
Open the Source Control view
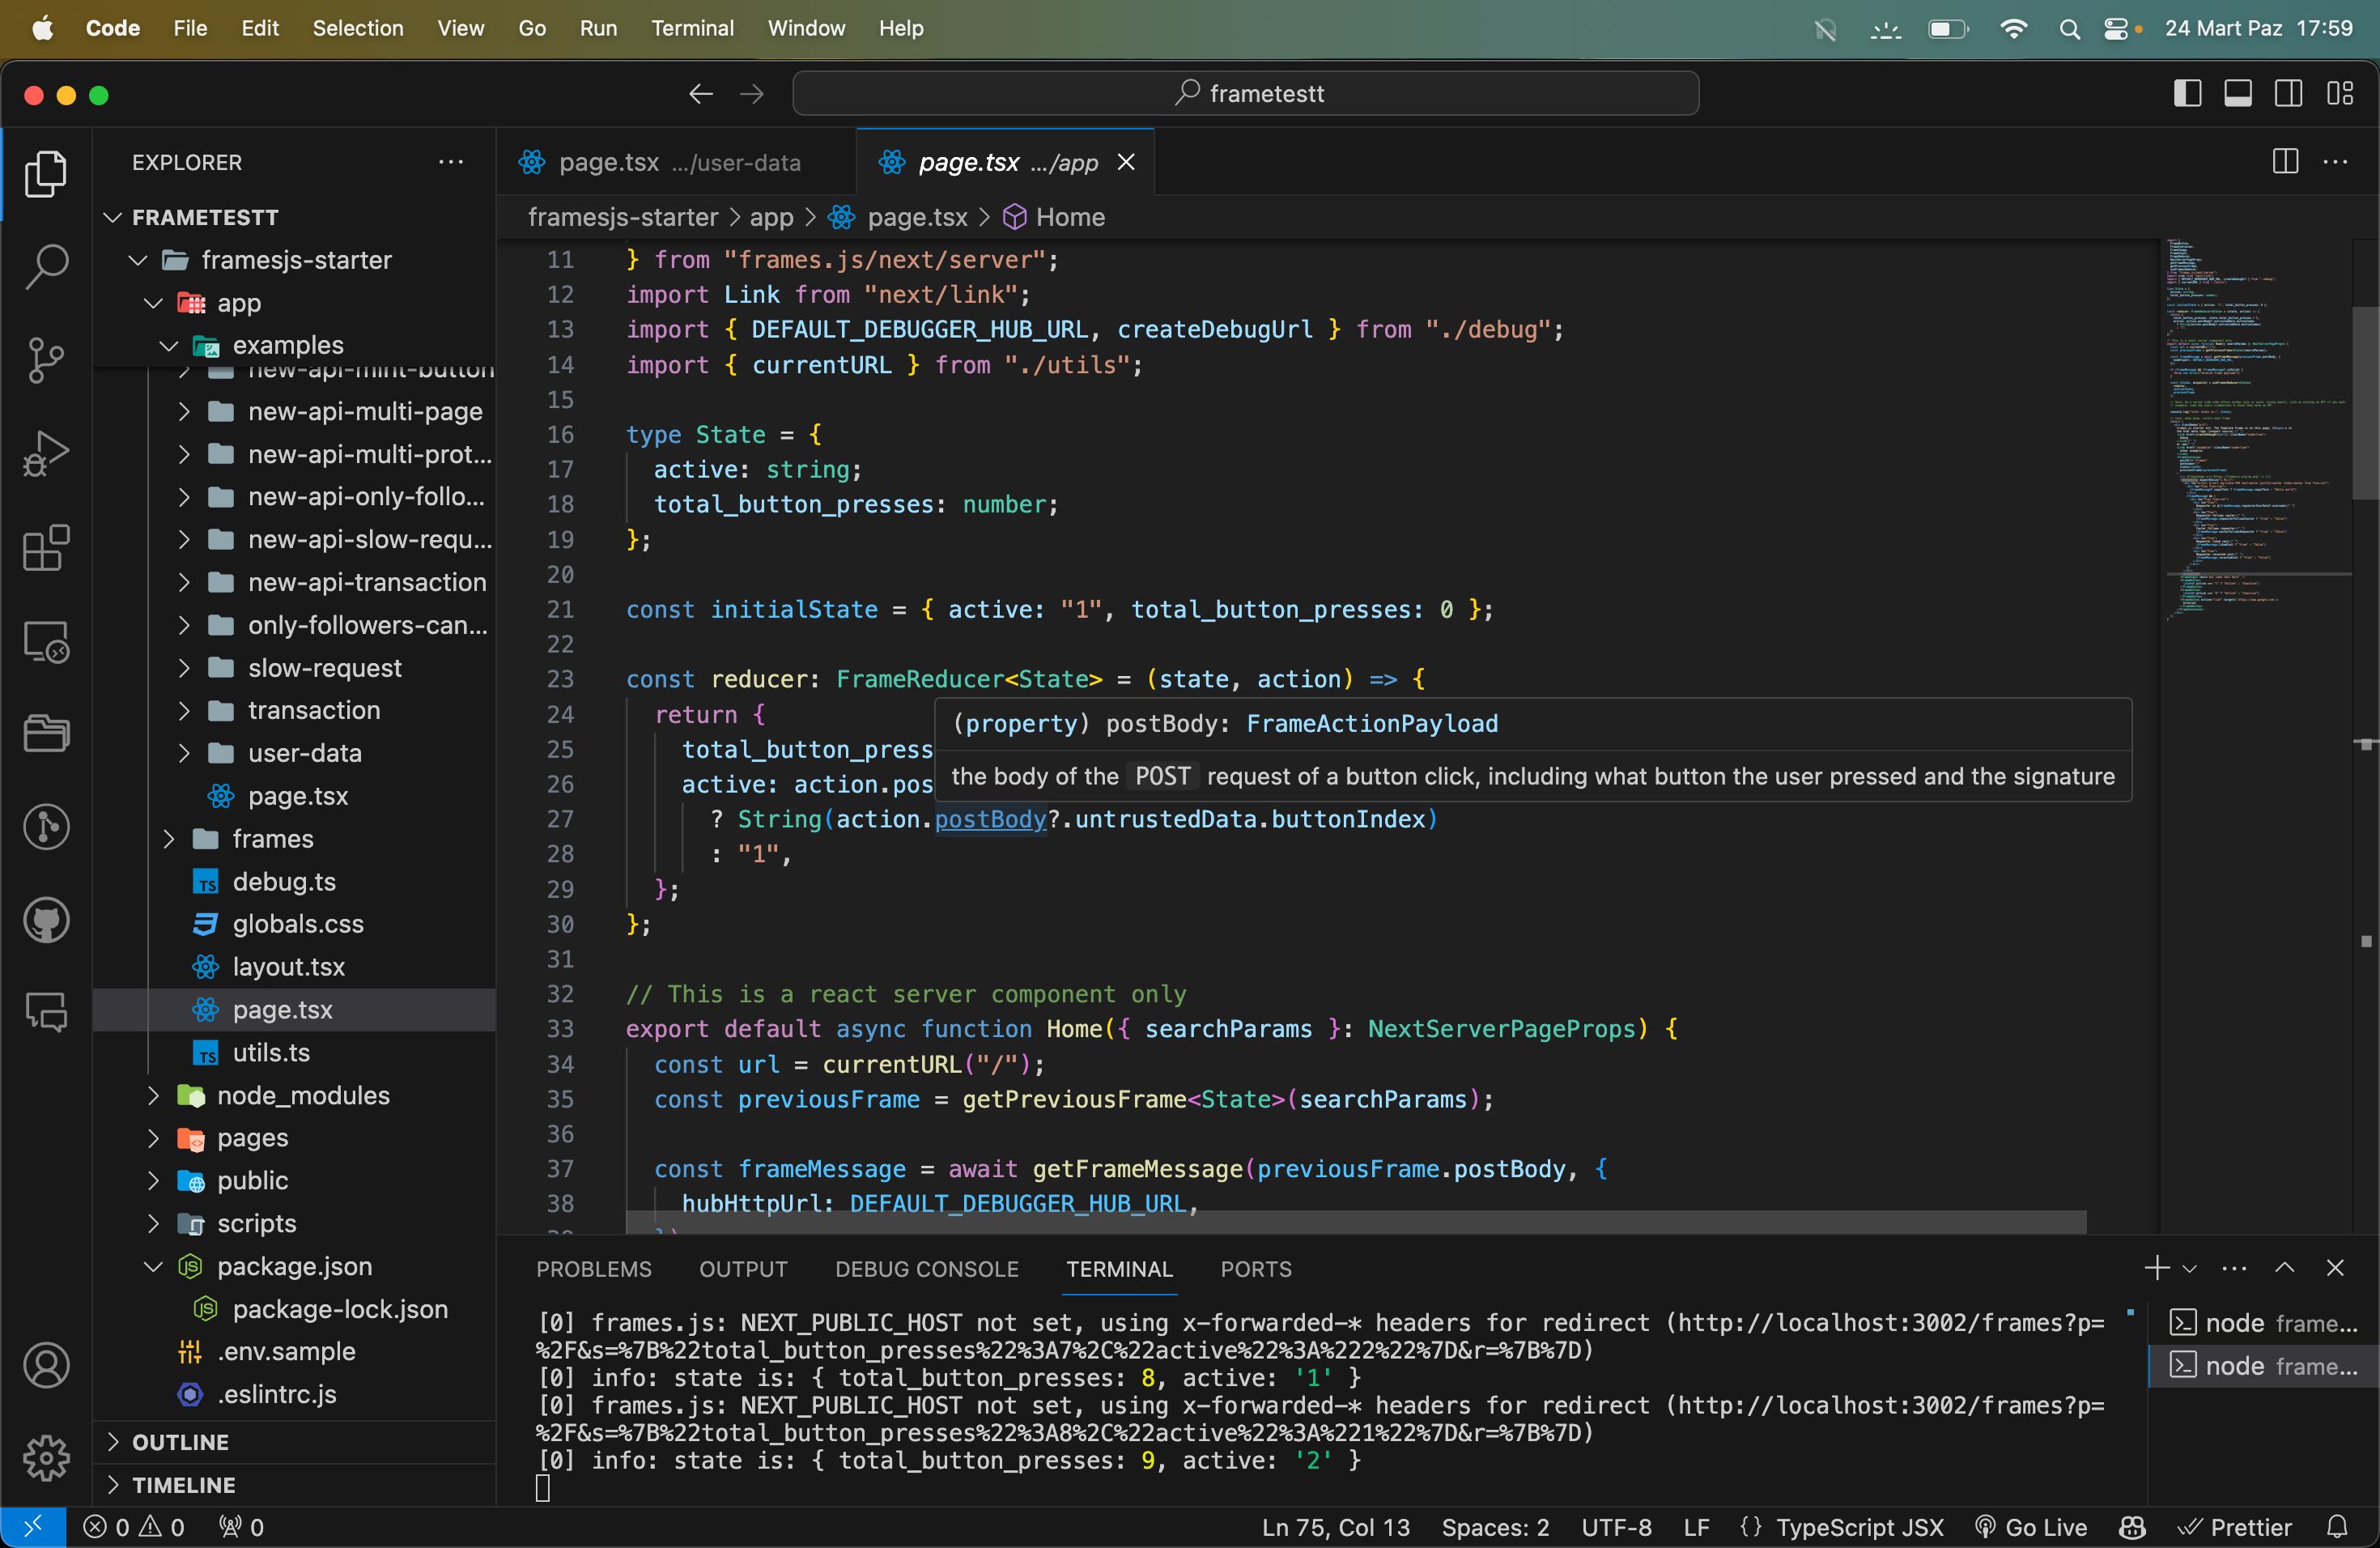[x=46, y=360]
